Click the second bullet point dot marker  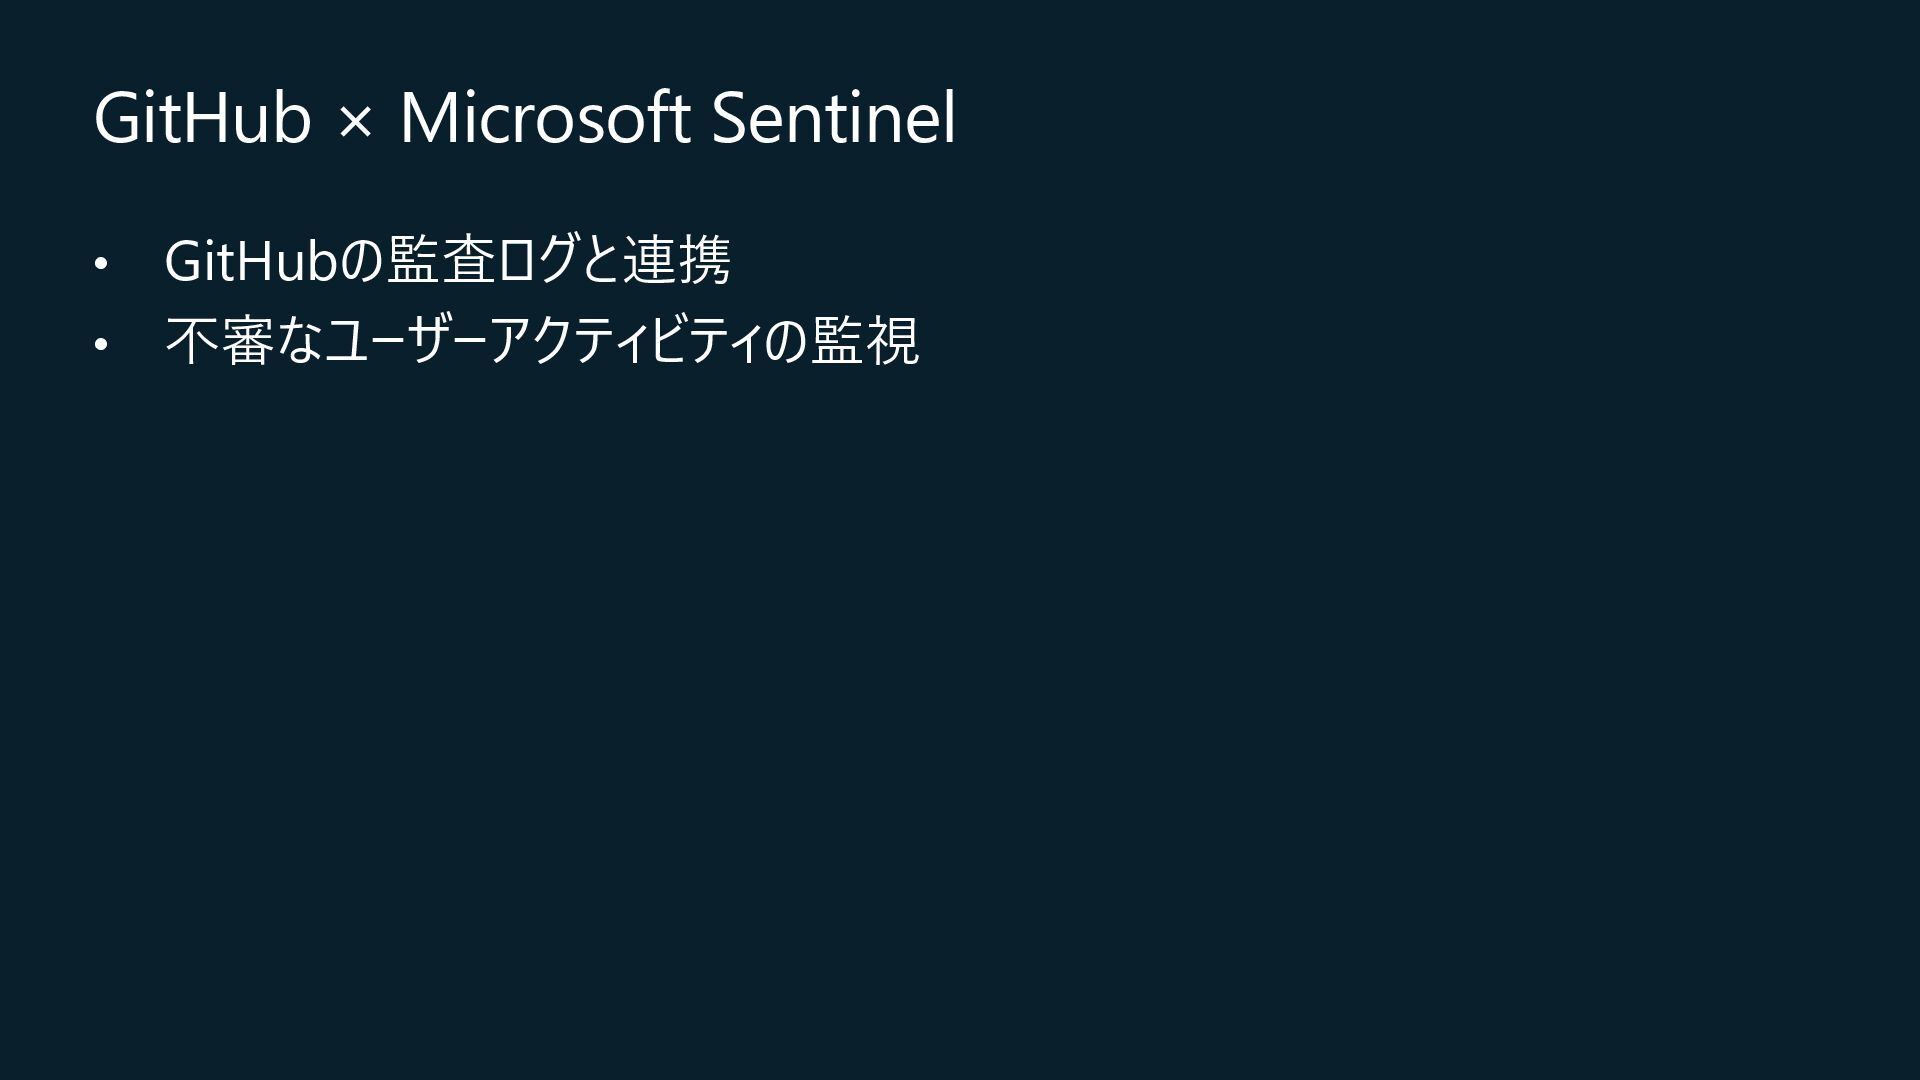[100, 346]
